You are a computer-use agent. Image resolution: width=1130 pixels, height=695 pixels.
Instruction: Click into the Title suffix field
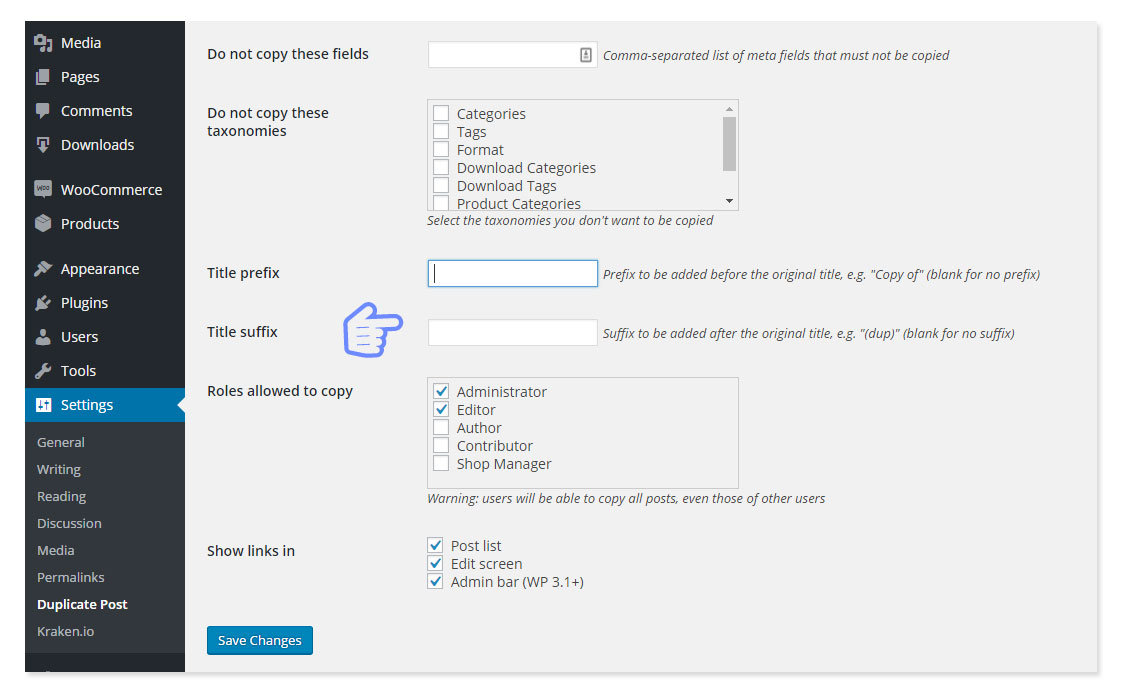coord(512,332)
